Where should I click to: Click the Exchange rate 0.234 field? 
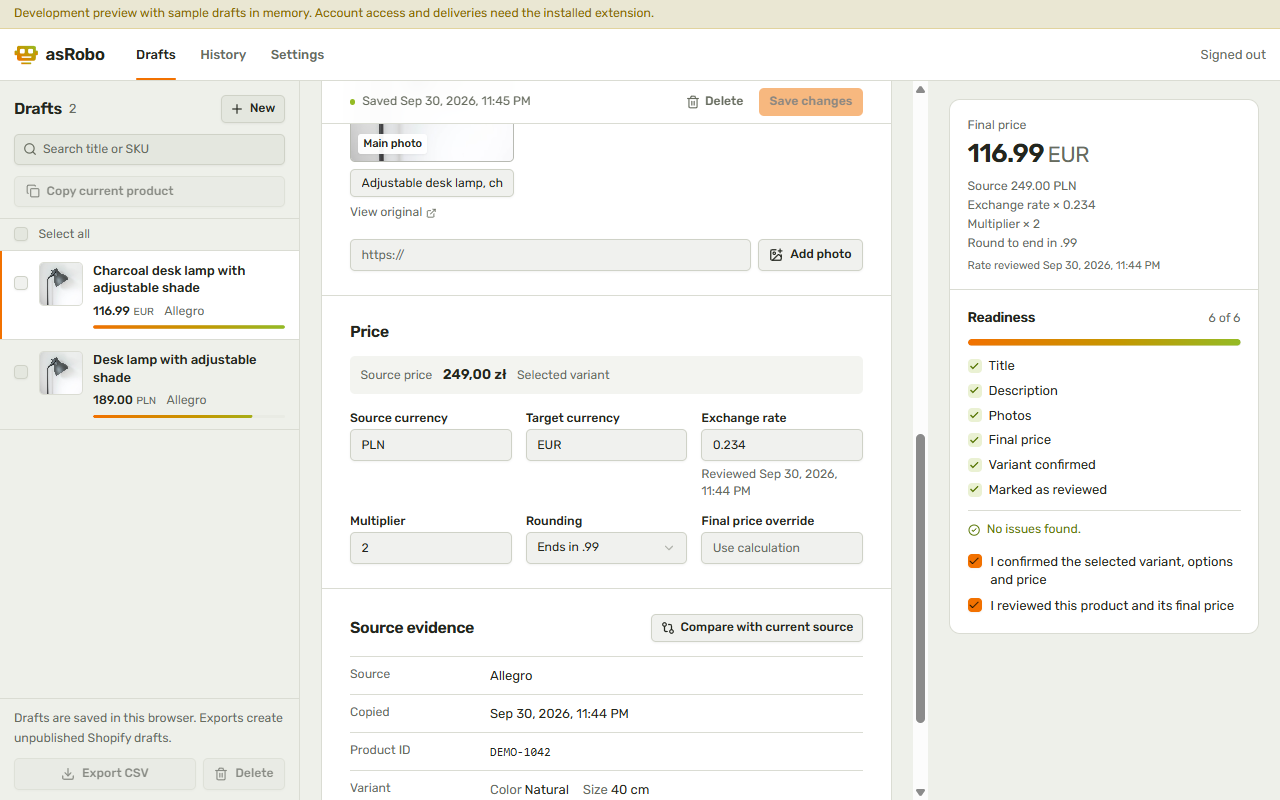[x=782, y=445]
